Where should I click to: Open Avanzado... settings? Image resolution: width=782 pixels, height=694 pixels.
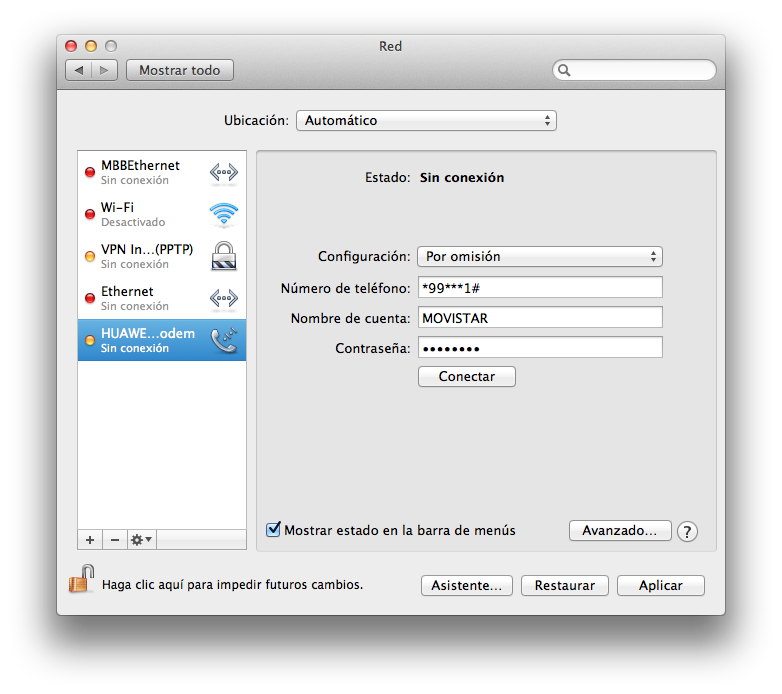620,530
